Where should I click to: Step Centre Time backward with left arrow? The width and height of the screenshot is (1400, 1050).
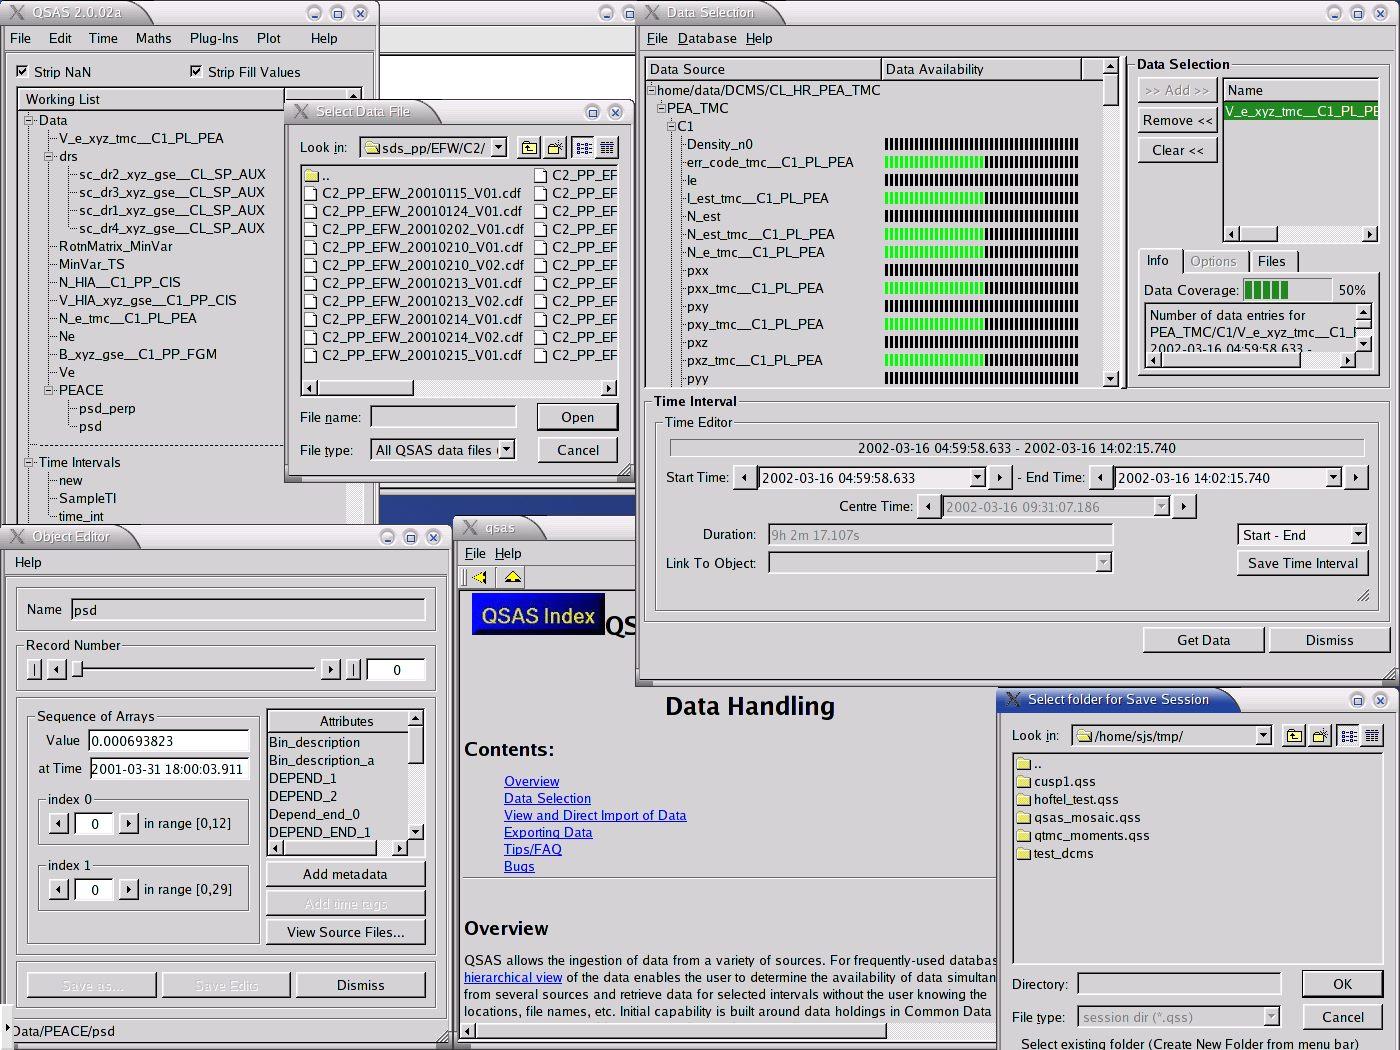929,507
